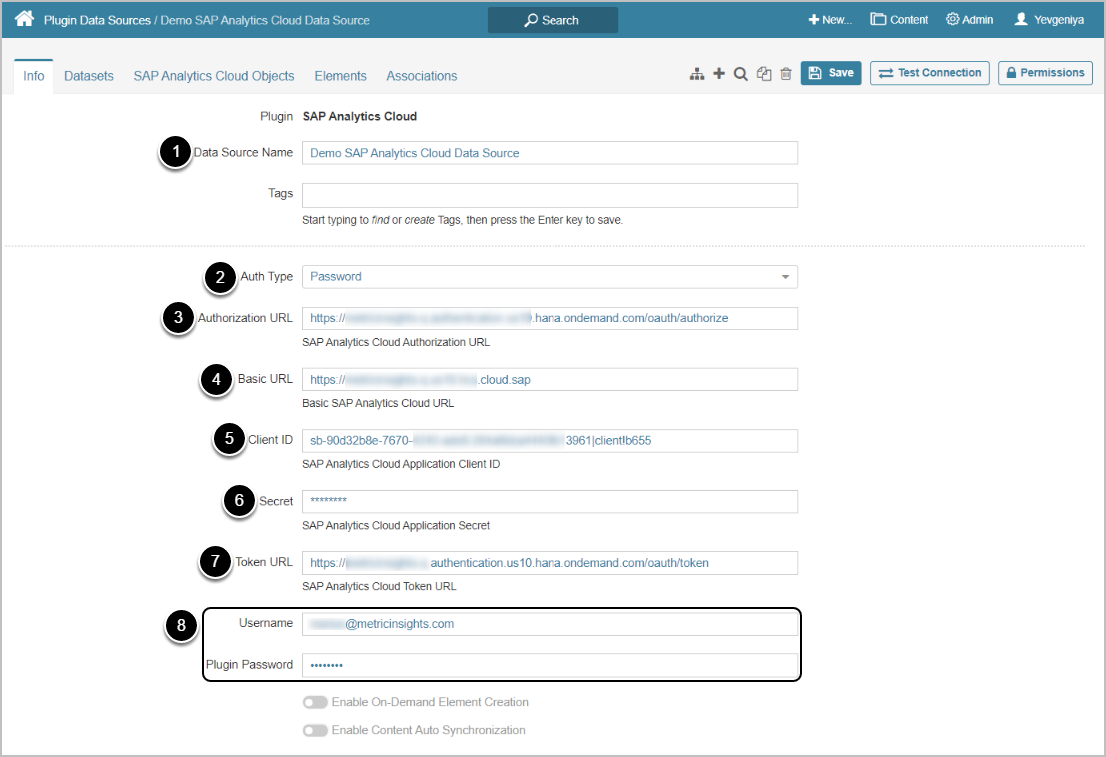
Task: Click the New... plus item
Action: coord(830,20)
